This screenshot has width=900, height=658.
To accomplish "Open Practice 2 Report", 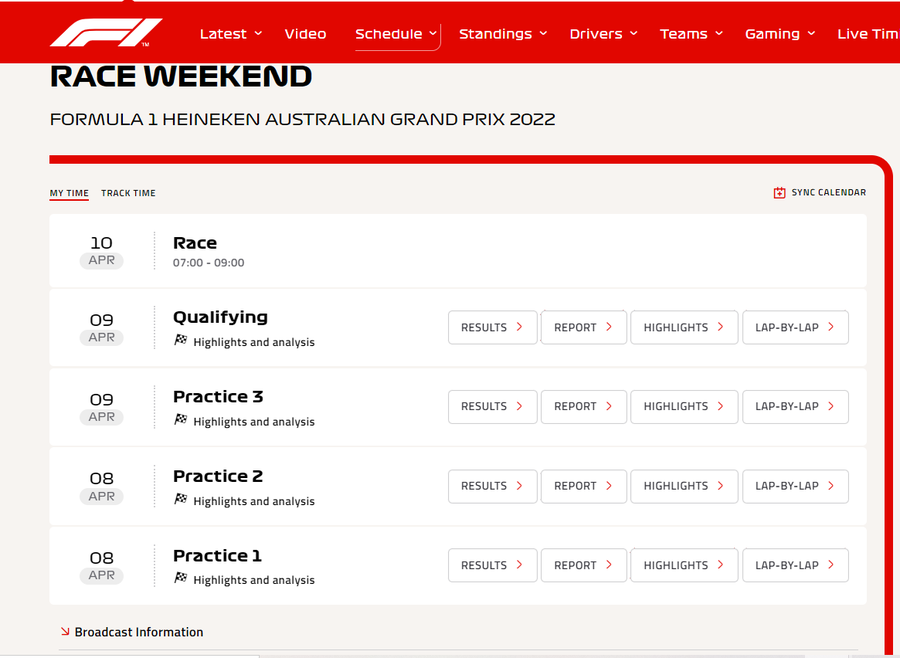I will (584, 486).
